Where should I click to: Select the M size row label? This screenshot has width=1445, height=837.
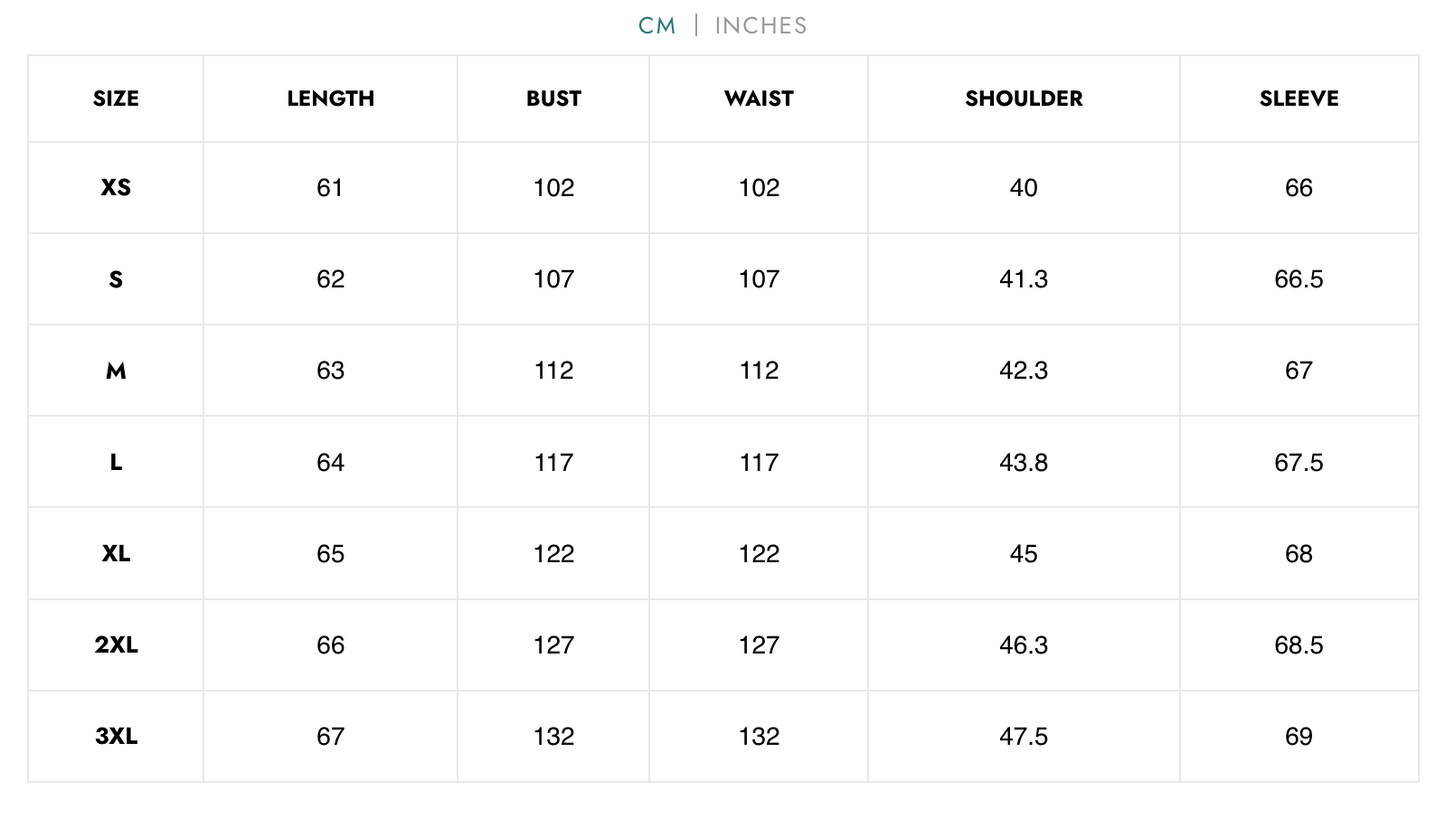[x=116, y=371]
